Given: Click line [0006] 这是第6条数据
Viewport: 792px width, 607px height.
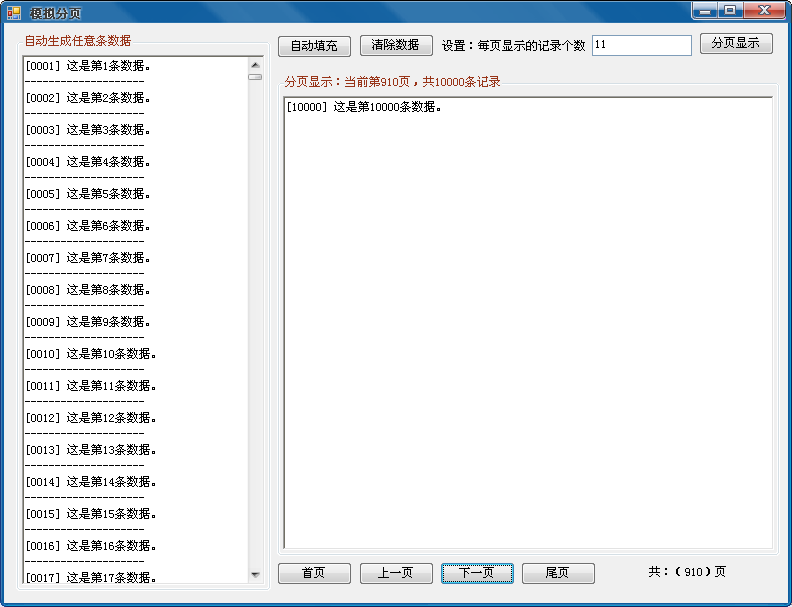Looking at the screenshot, I should tap(88, 226).
